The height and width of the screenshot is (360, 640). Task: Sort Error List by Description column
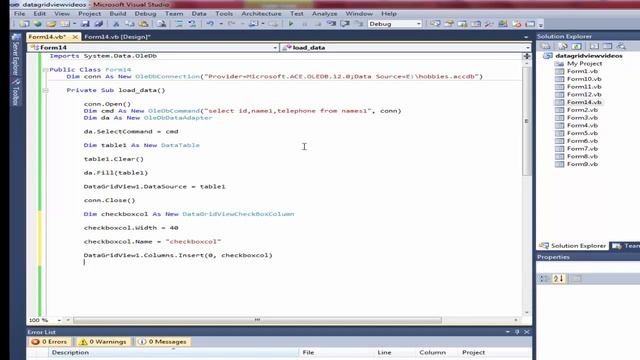tap(173, 352)
